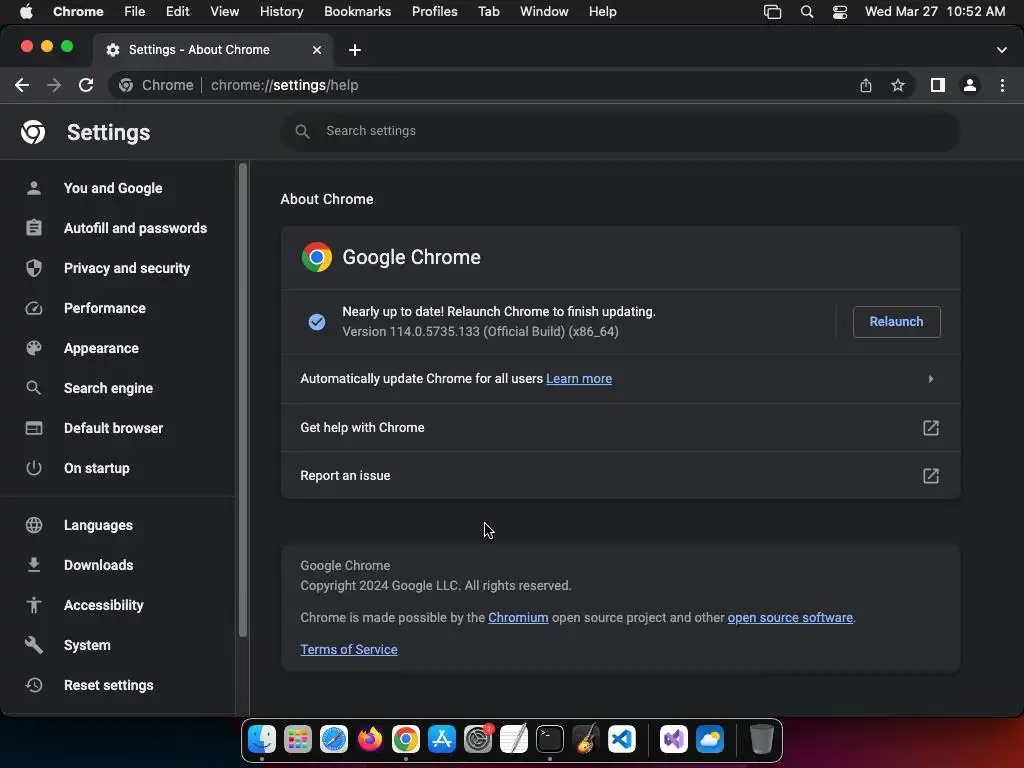1024x768 pixels.
Task: Click the share page icon
Action: [865, 85]
